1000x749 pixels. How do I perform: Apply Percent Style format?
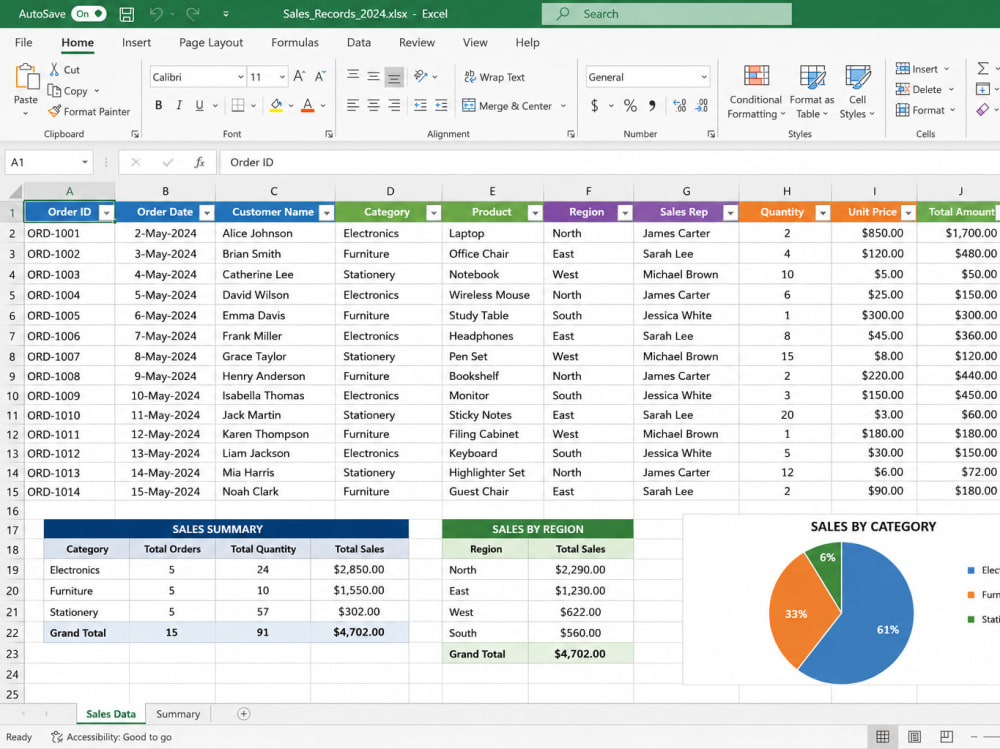[x=630, y=105]
